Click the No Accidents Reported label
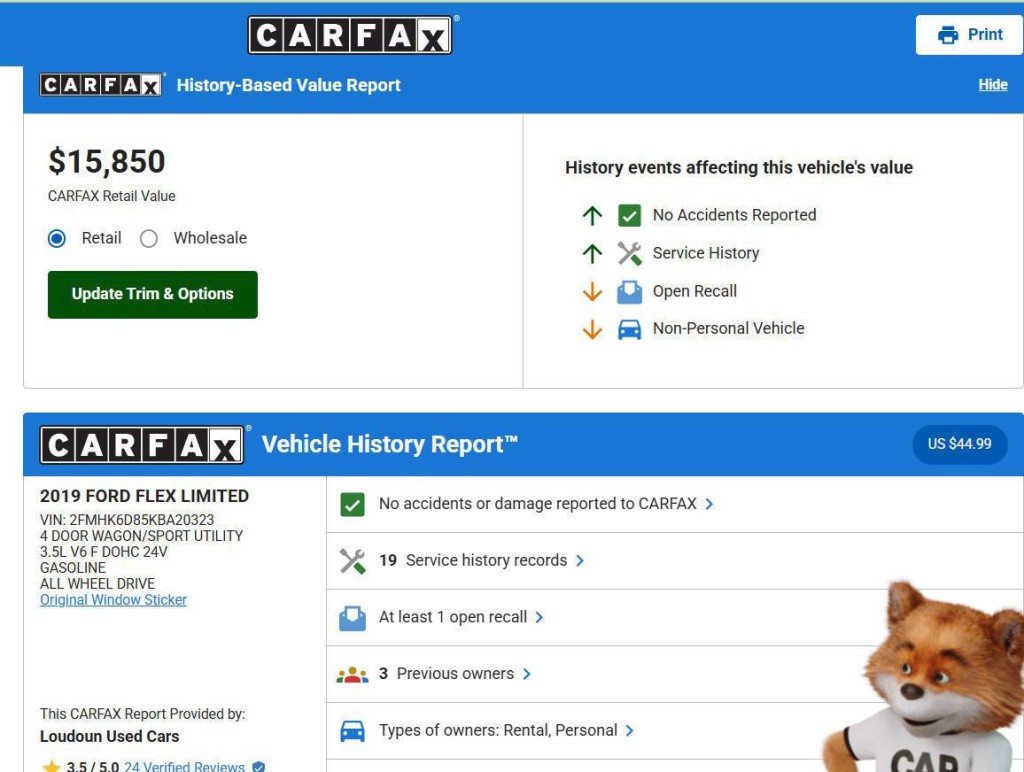The height and width of the screenshot is (772, 1024). point(735,215)
